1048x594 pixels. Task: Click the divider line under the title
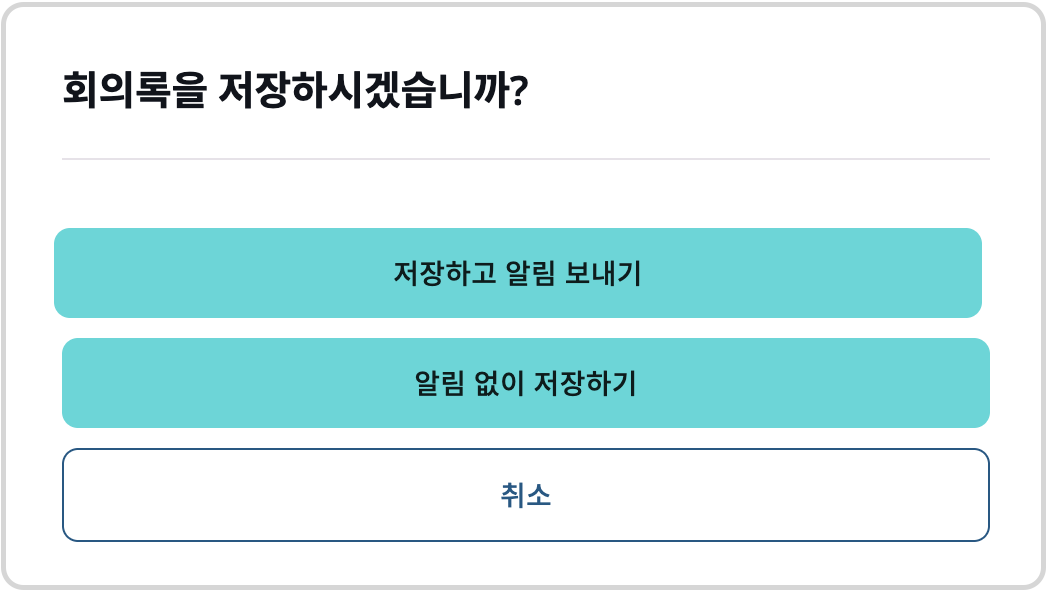pos(523,157)
